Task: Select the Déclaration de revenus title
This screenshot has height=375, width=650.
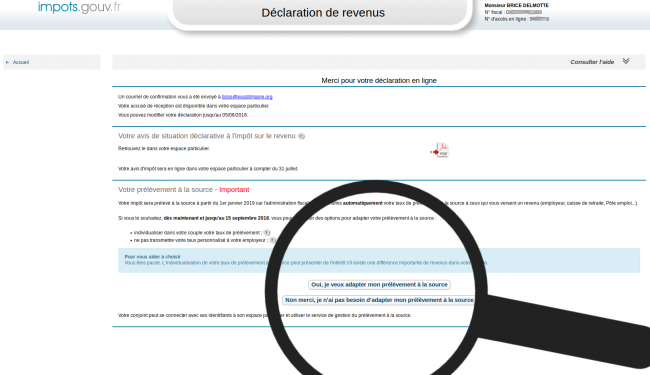Action: pyautogui.click(x=323, y=13)
